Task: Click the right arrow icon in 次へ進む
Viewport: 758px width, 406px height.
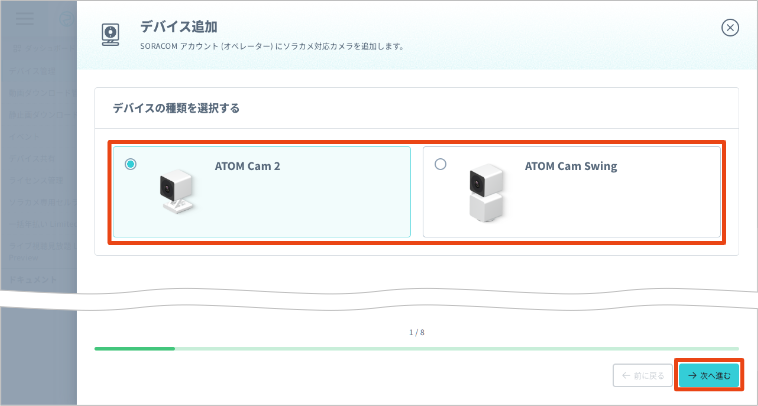Action: coord(691,375)
